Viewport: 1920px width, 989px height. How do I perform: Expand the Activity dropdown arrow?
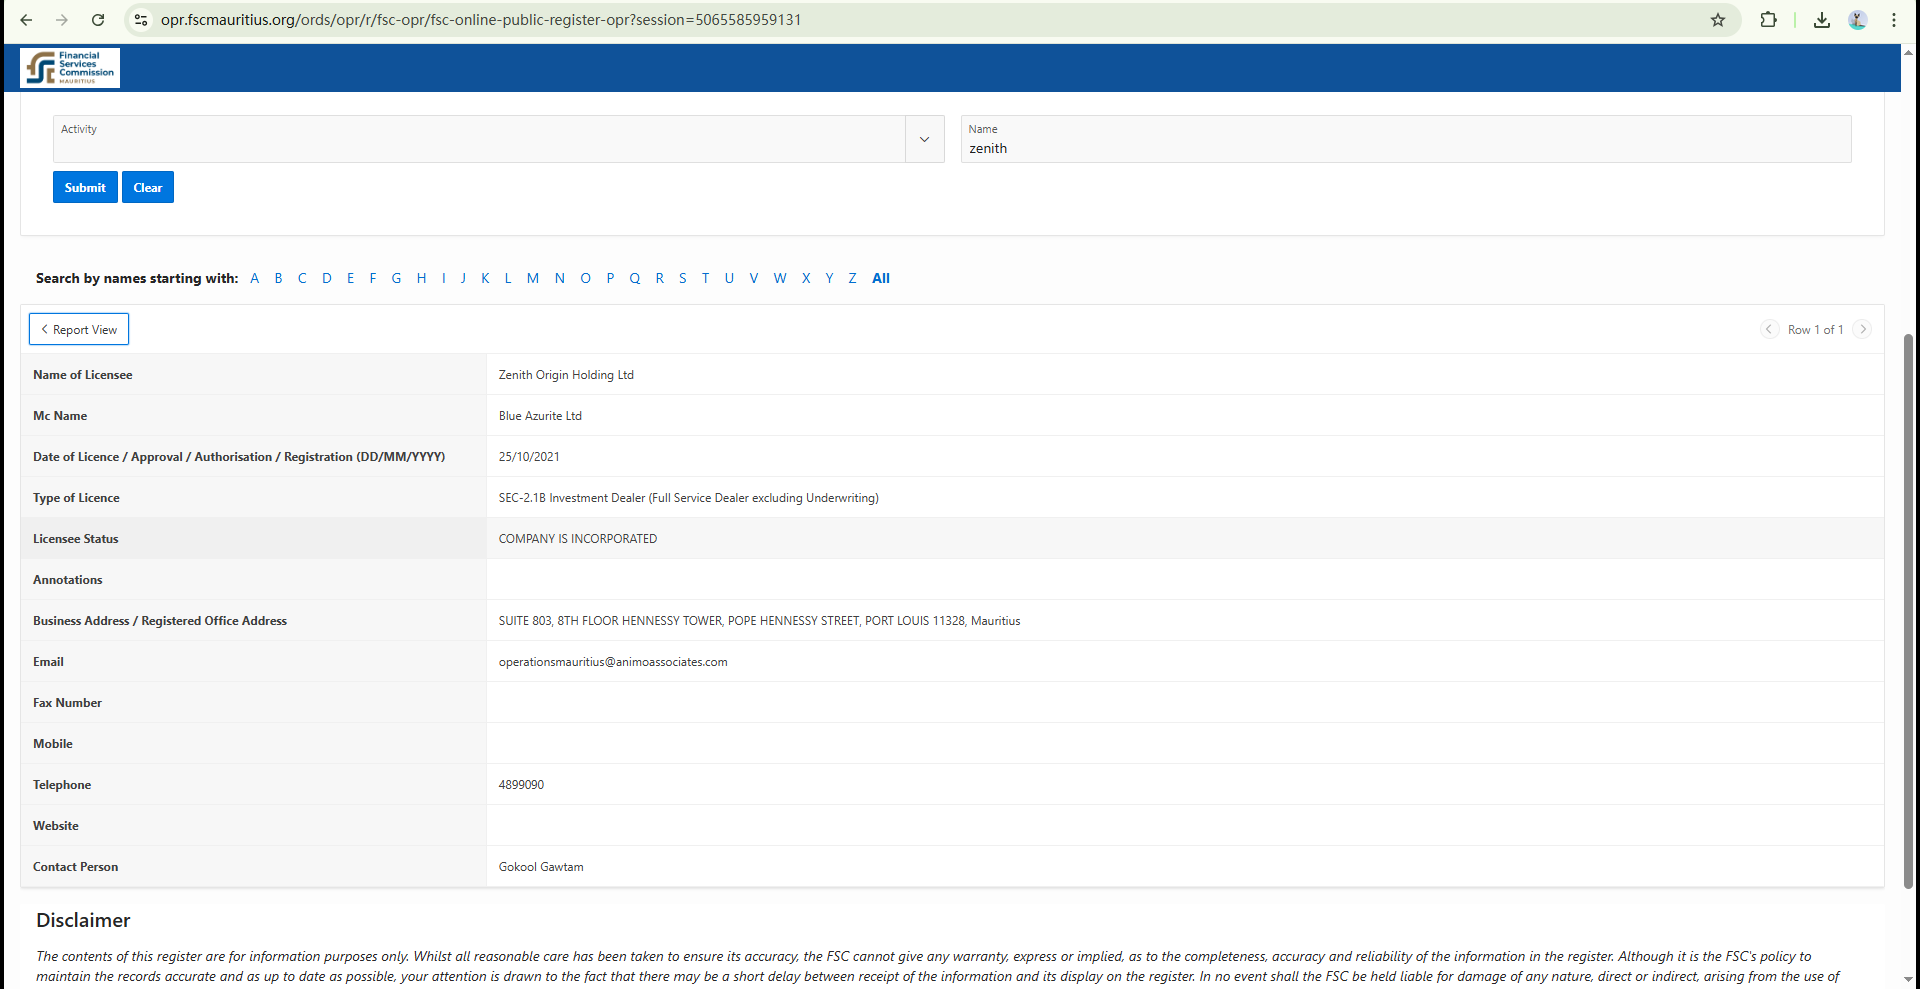pos(924,139)
